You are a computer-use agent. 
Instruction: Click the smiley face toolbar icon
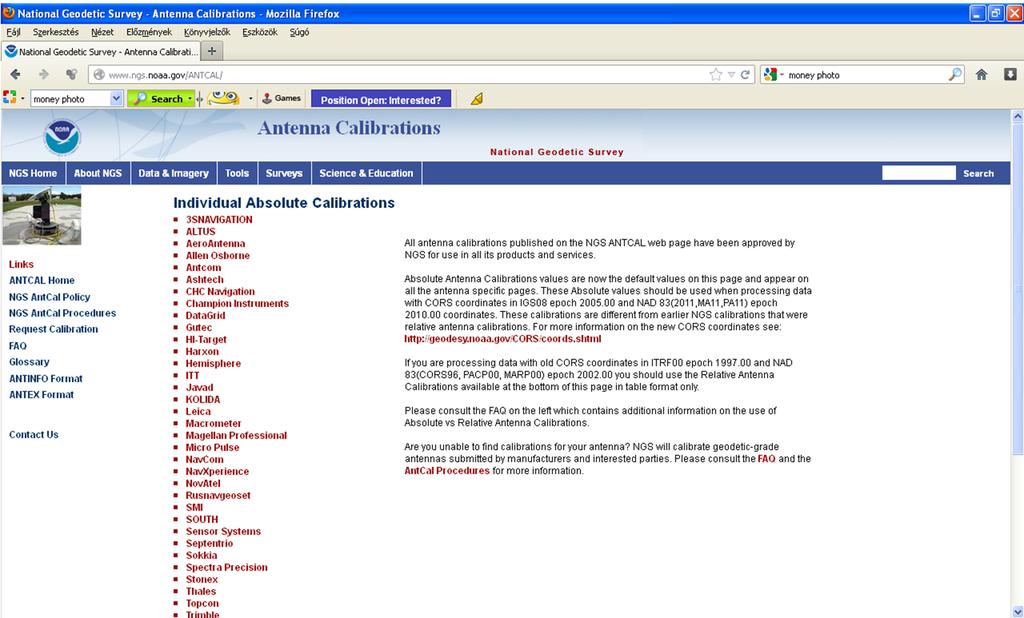pyautogui.click(x=223, y=99)
